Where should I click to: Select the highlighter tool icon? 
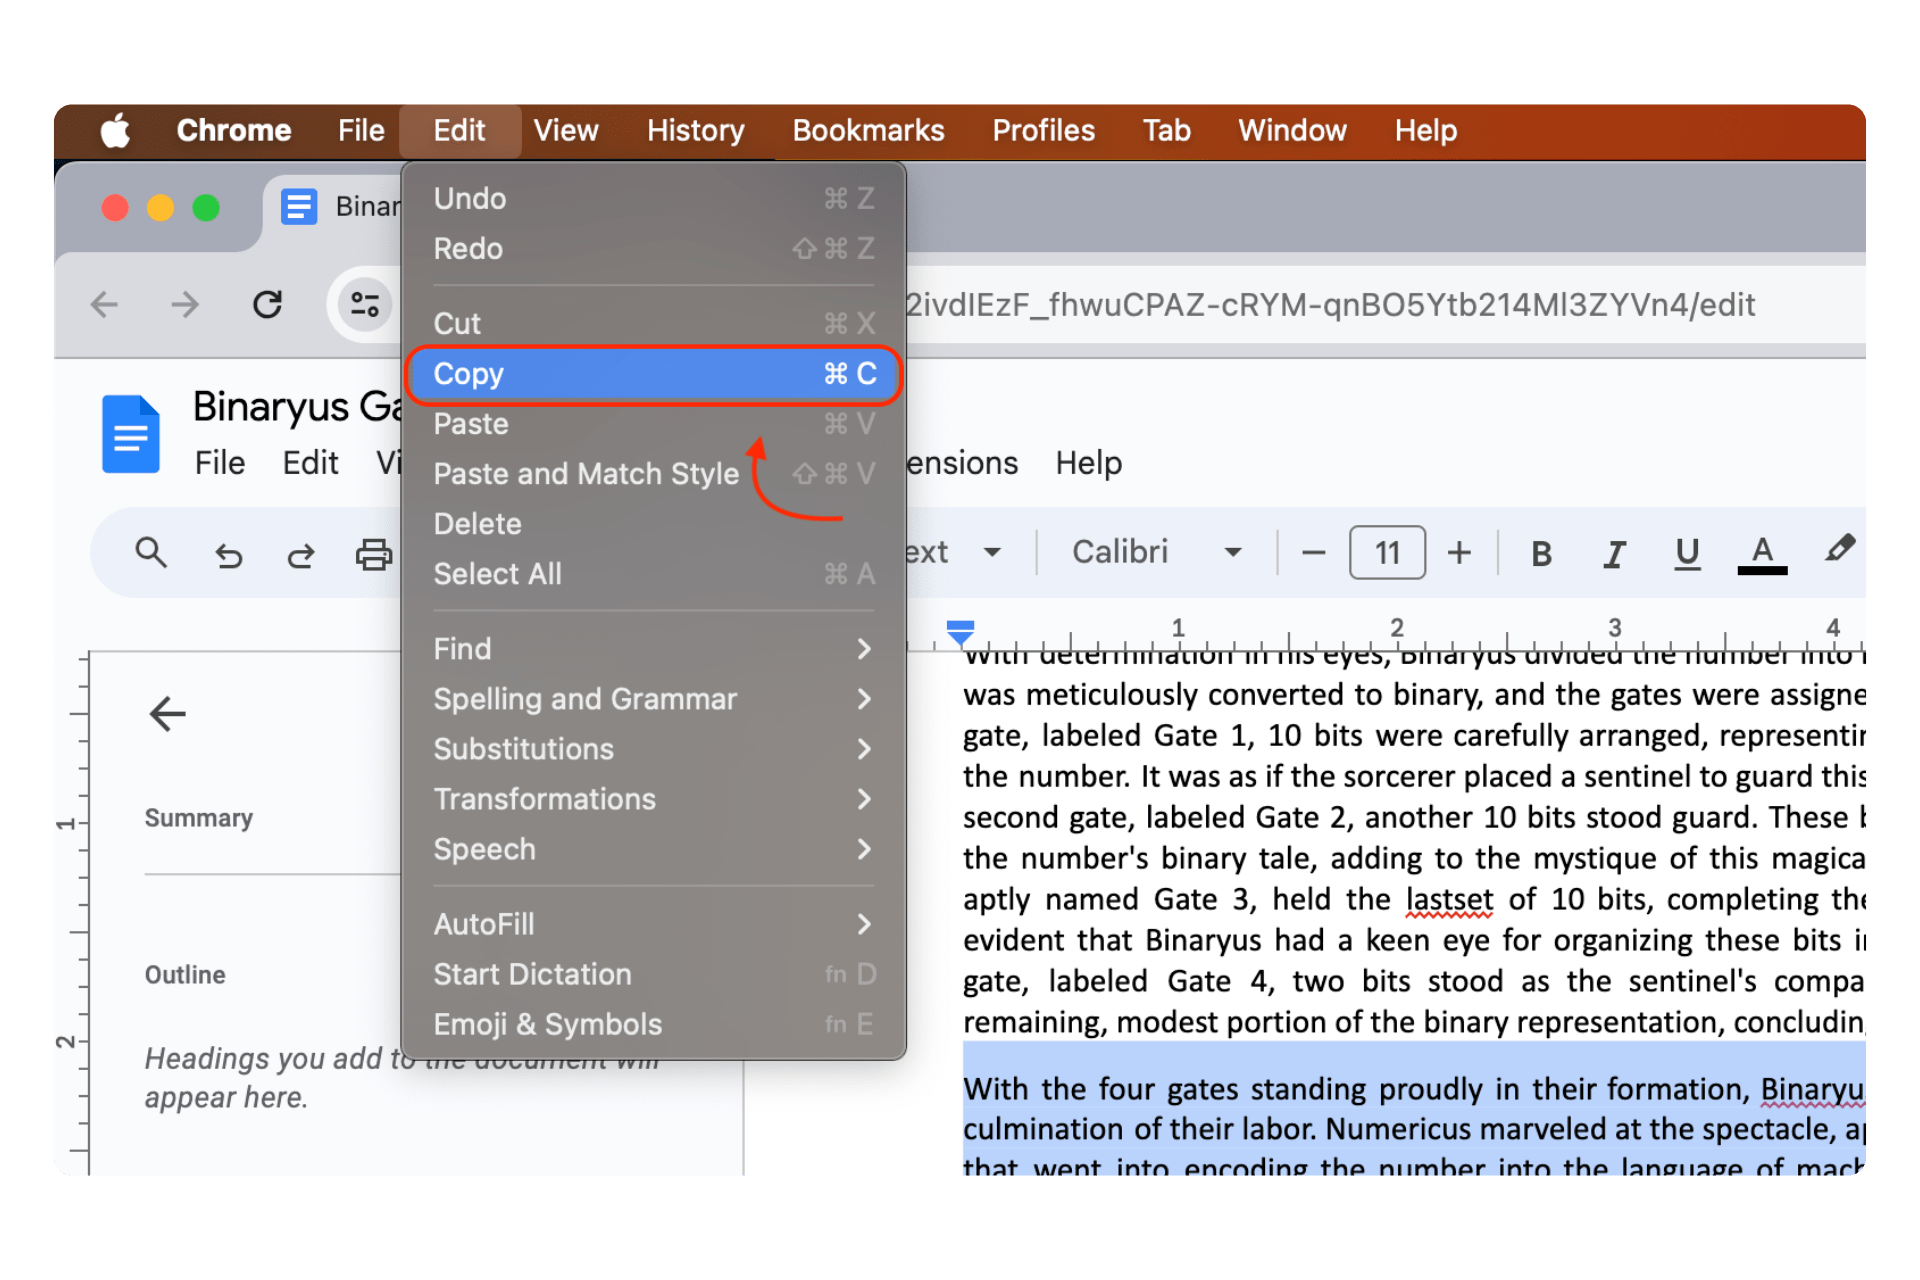click(x=1838, y=551)
